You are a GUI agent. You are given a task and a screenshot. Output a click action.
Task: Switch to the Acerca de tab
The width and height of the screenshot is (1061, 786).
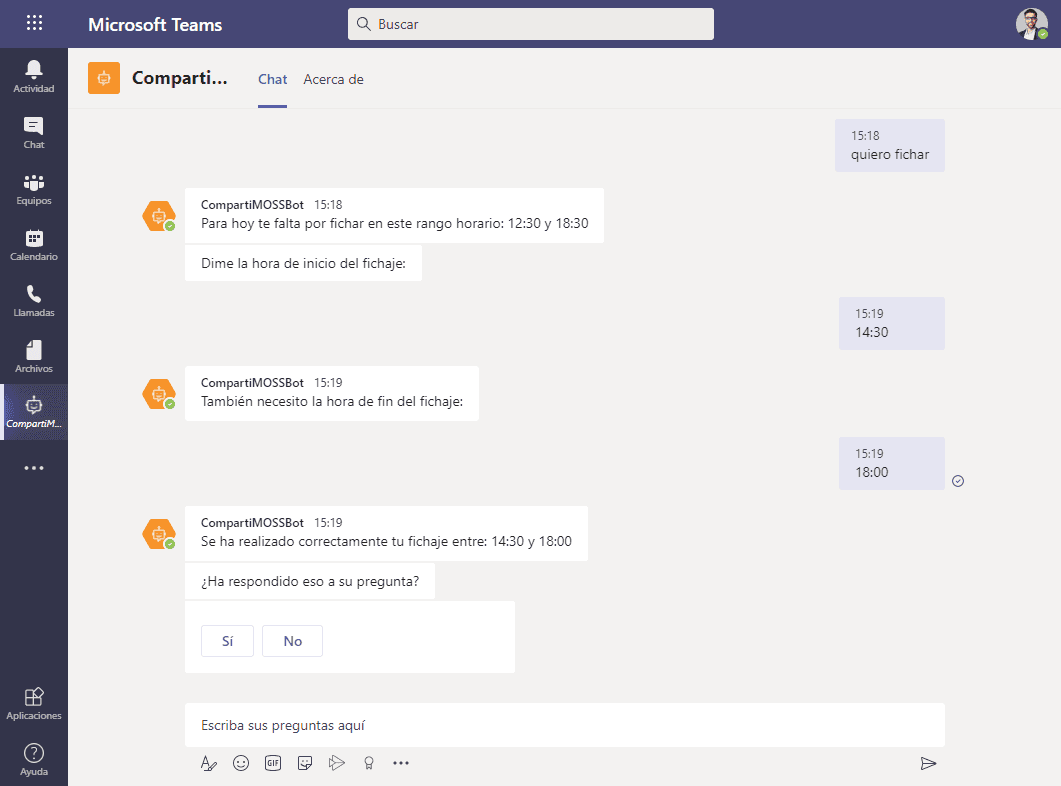pos(334,79)
